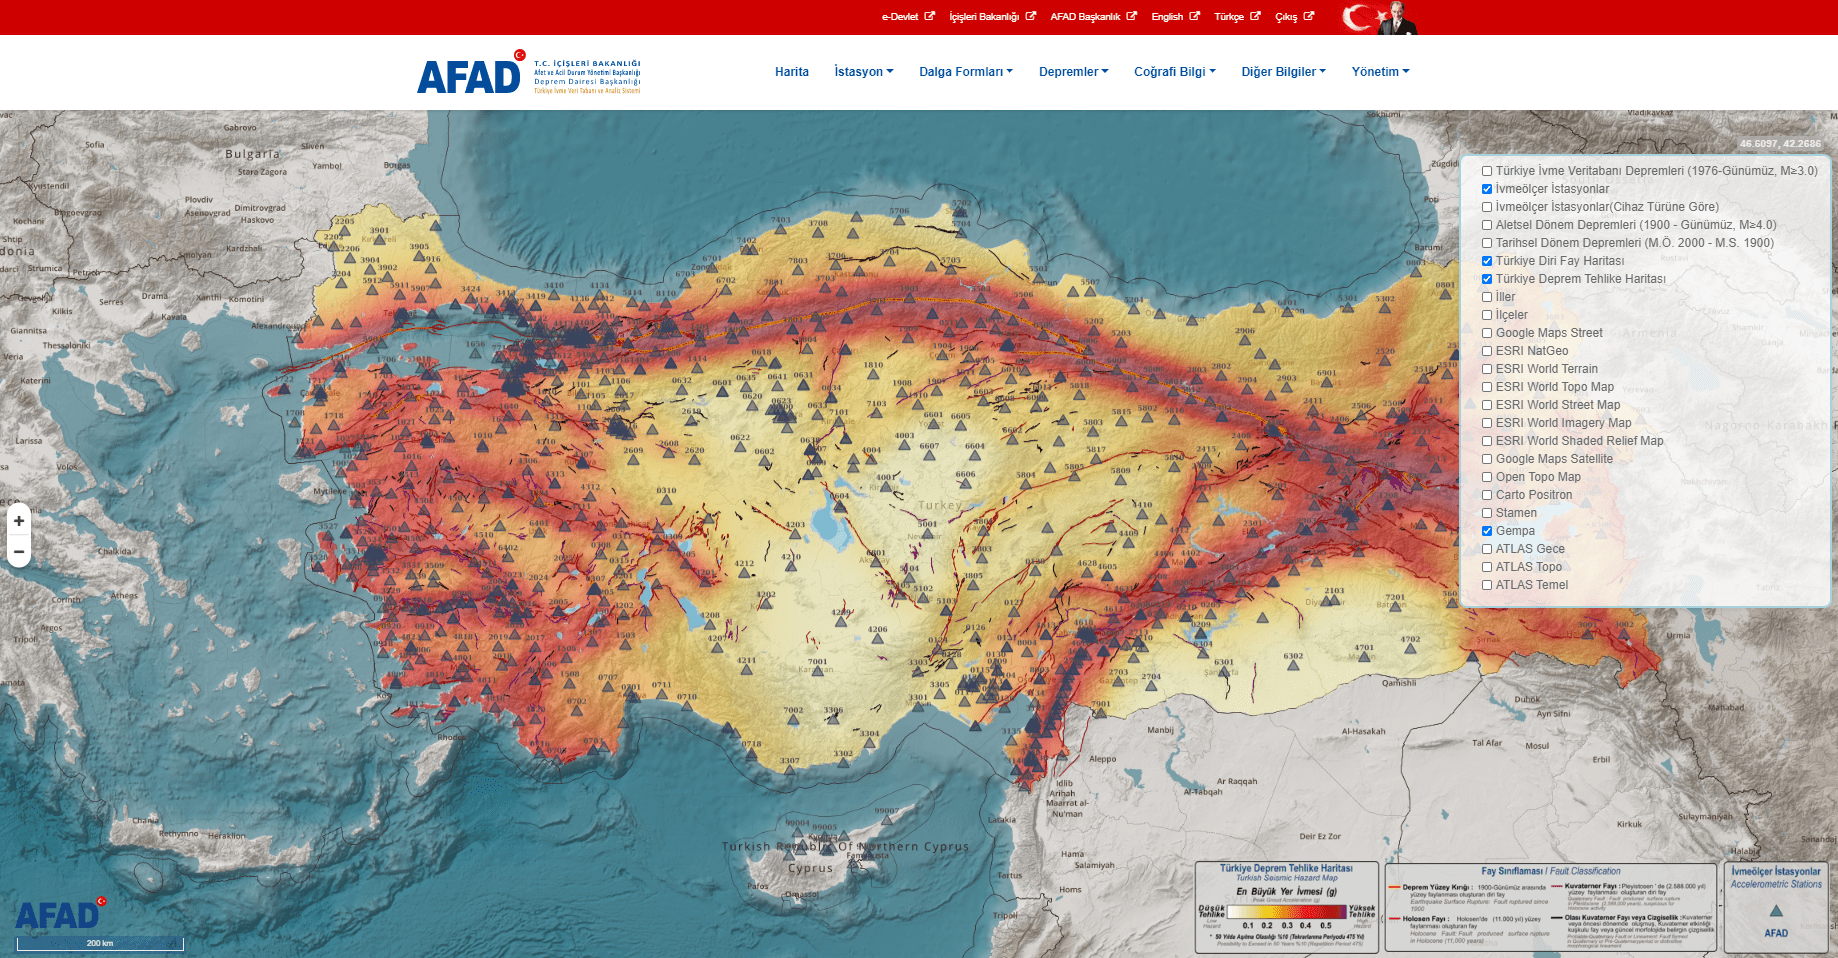Screen dimensions: 1838x958
Task: Uncheck İvmeölçer İstasyonlar layer
Action: 1487,189
